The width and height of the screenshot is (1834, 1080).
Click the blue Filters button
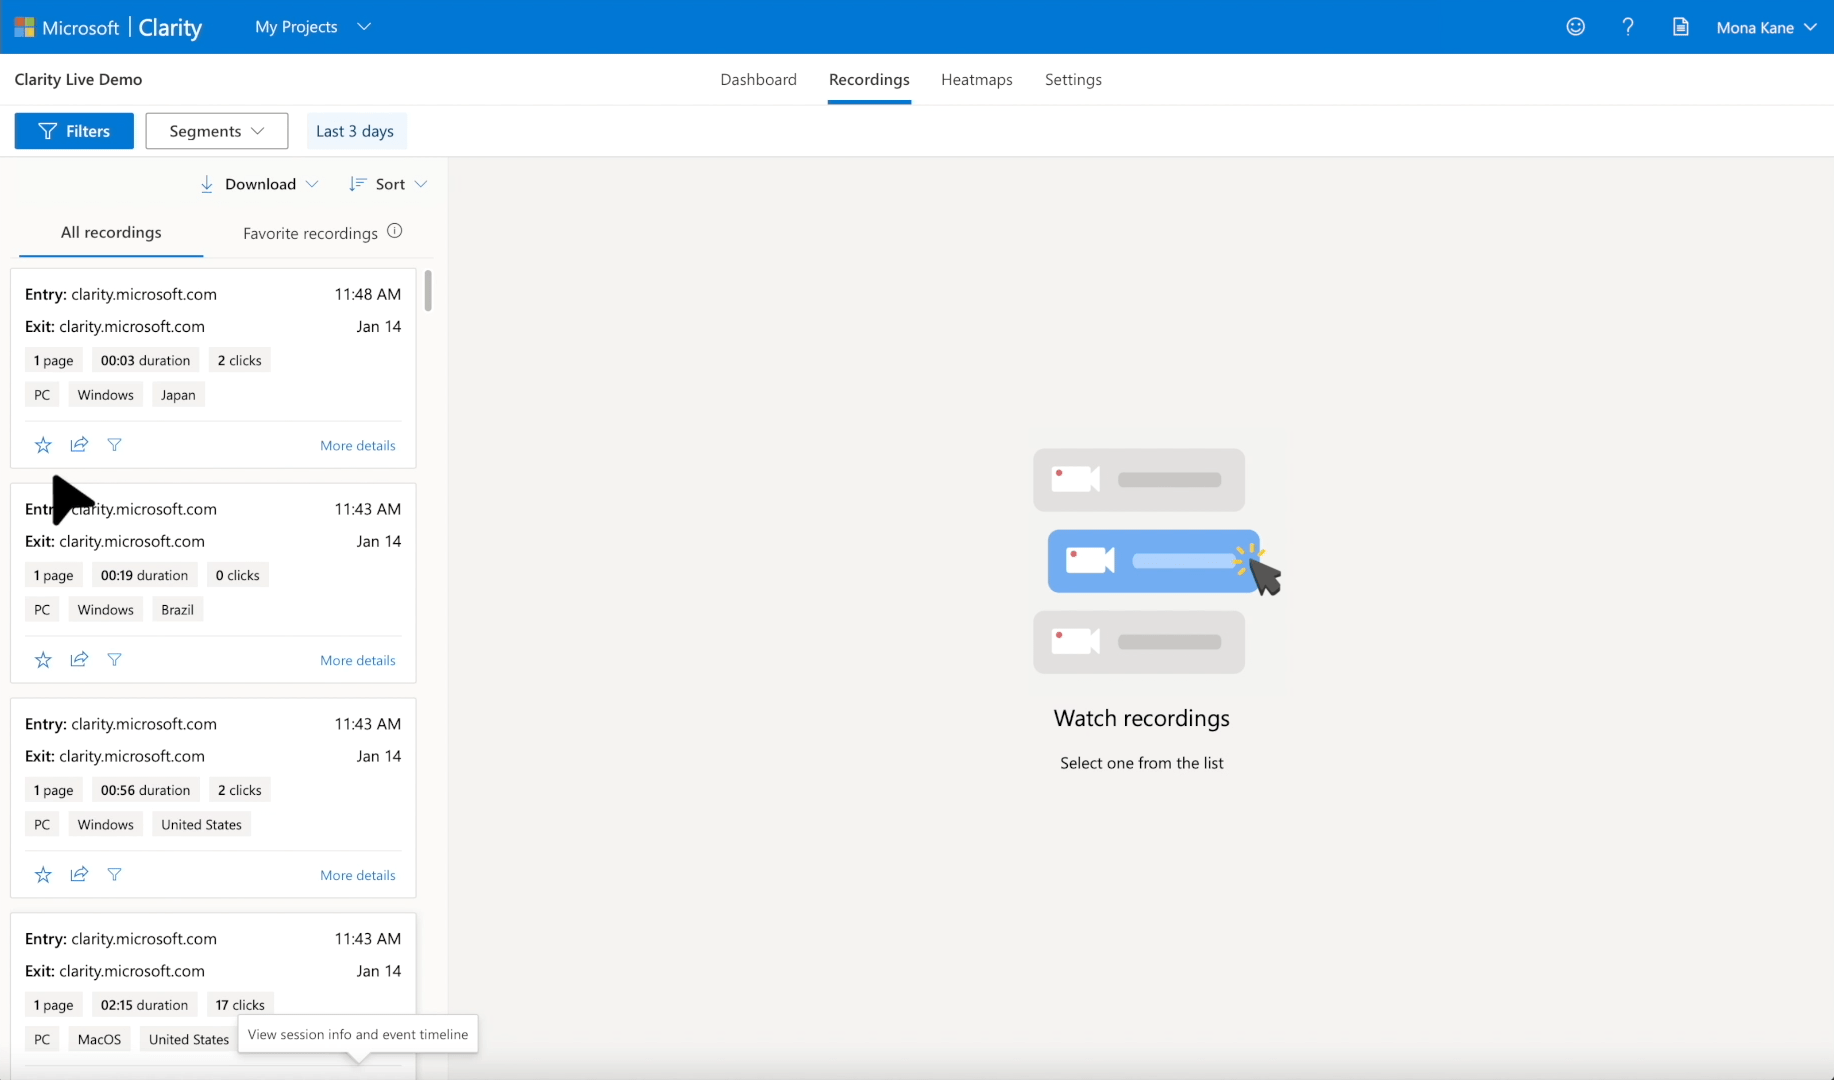click(x=74, y=131)
